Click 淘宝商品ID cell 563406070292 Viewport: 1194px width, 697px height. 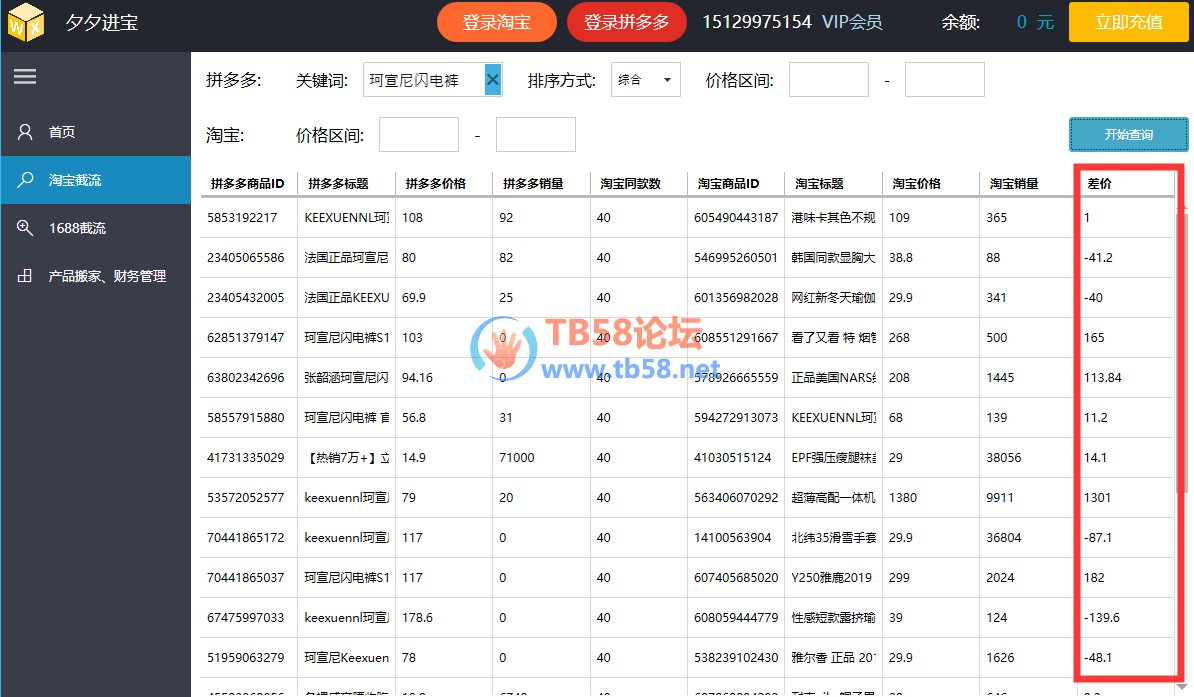736,497
